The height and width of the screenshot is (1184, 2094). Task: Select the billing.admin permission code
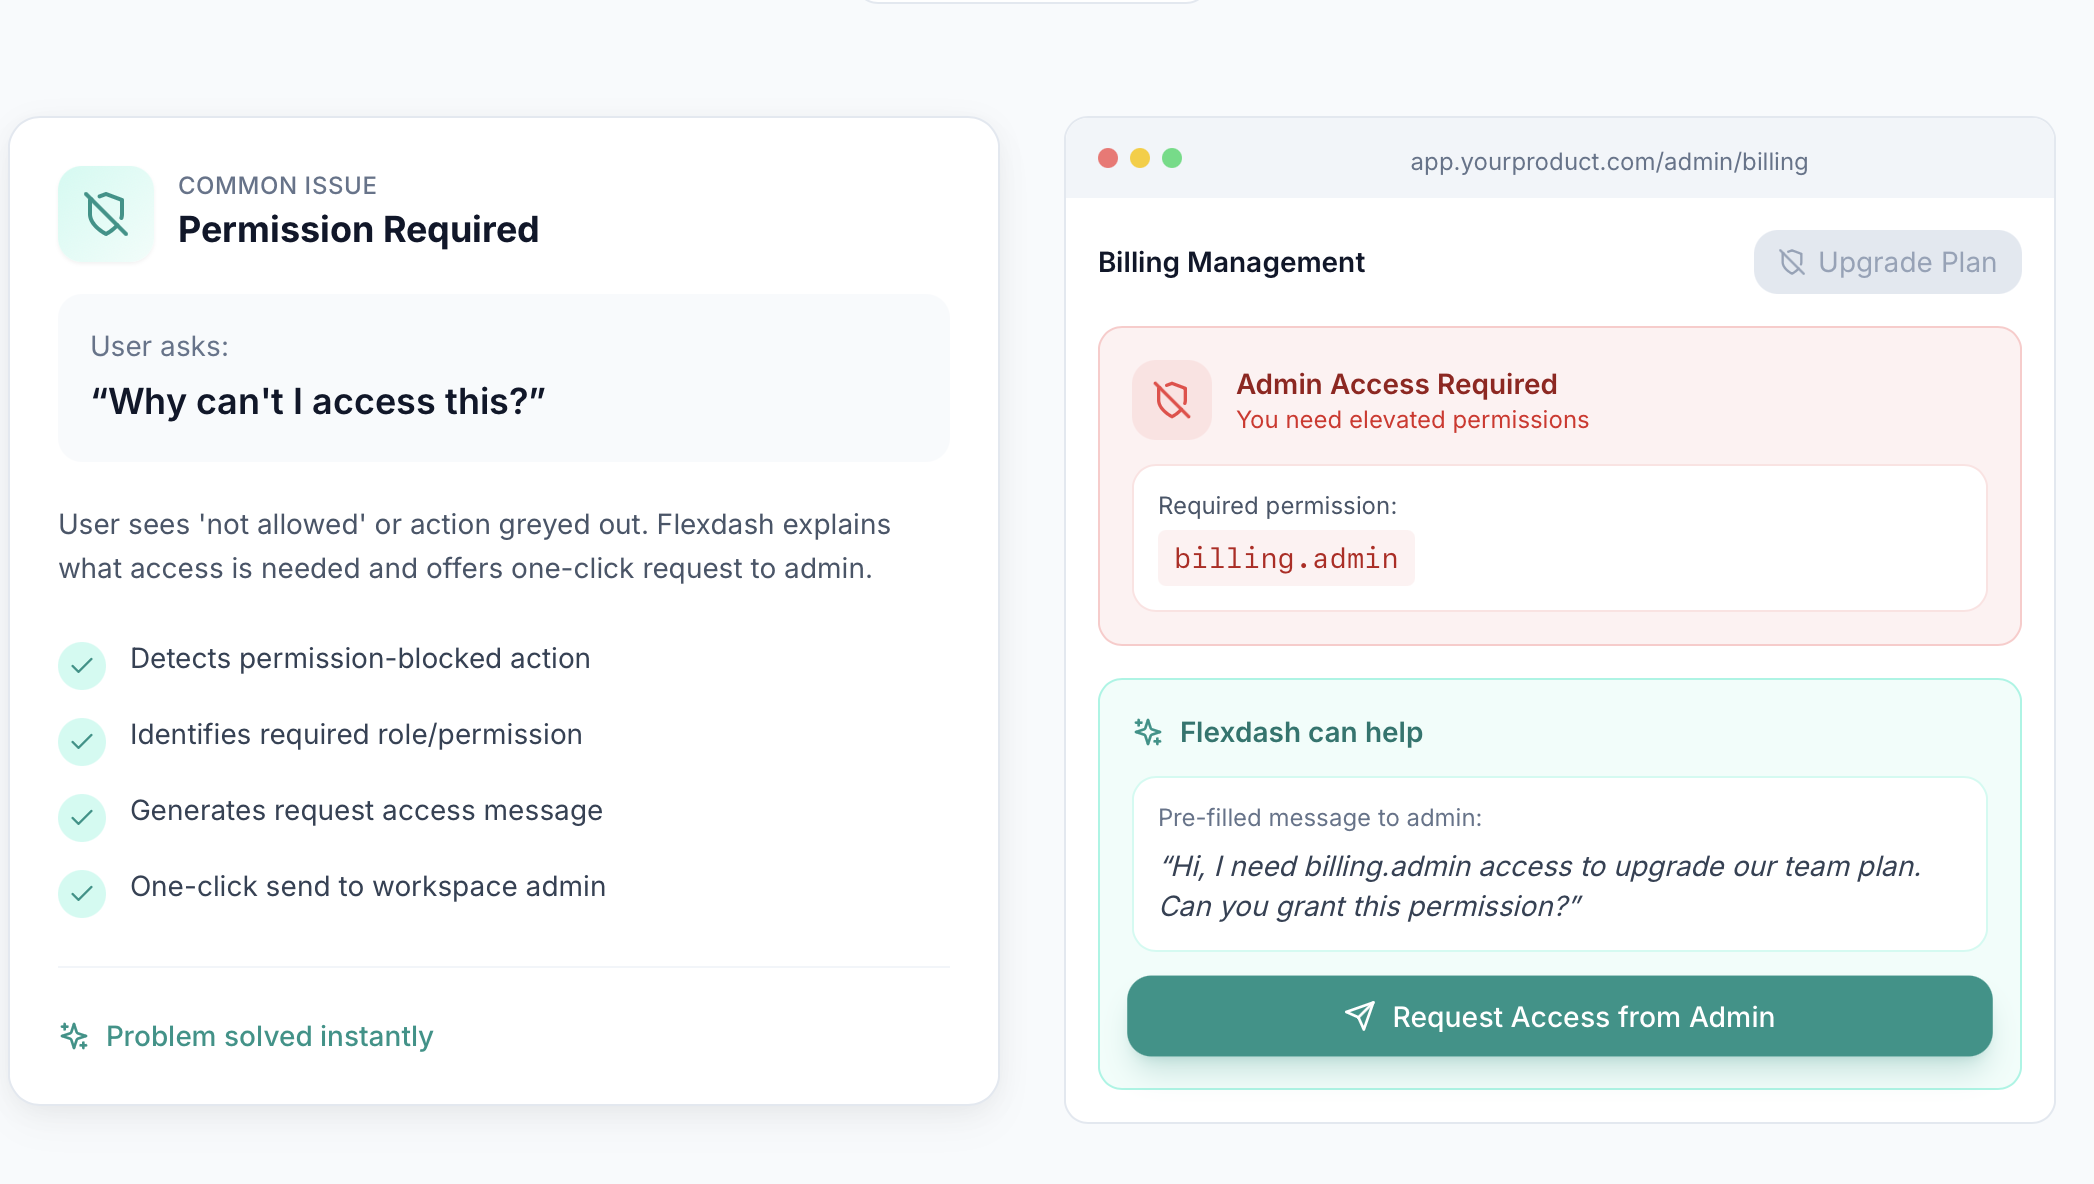click(1285, 557)
